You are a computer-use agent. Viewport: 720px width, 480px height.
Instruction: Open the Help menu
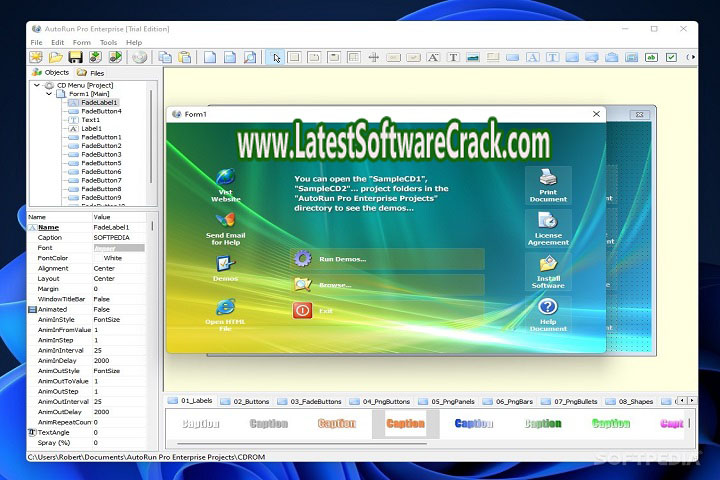pyautogui.click(x=134, y=42)
